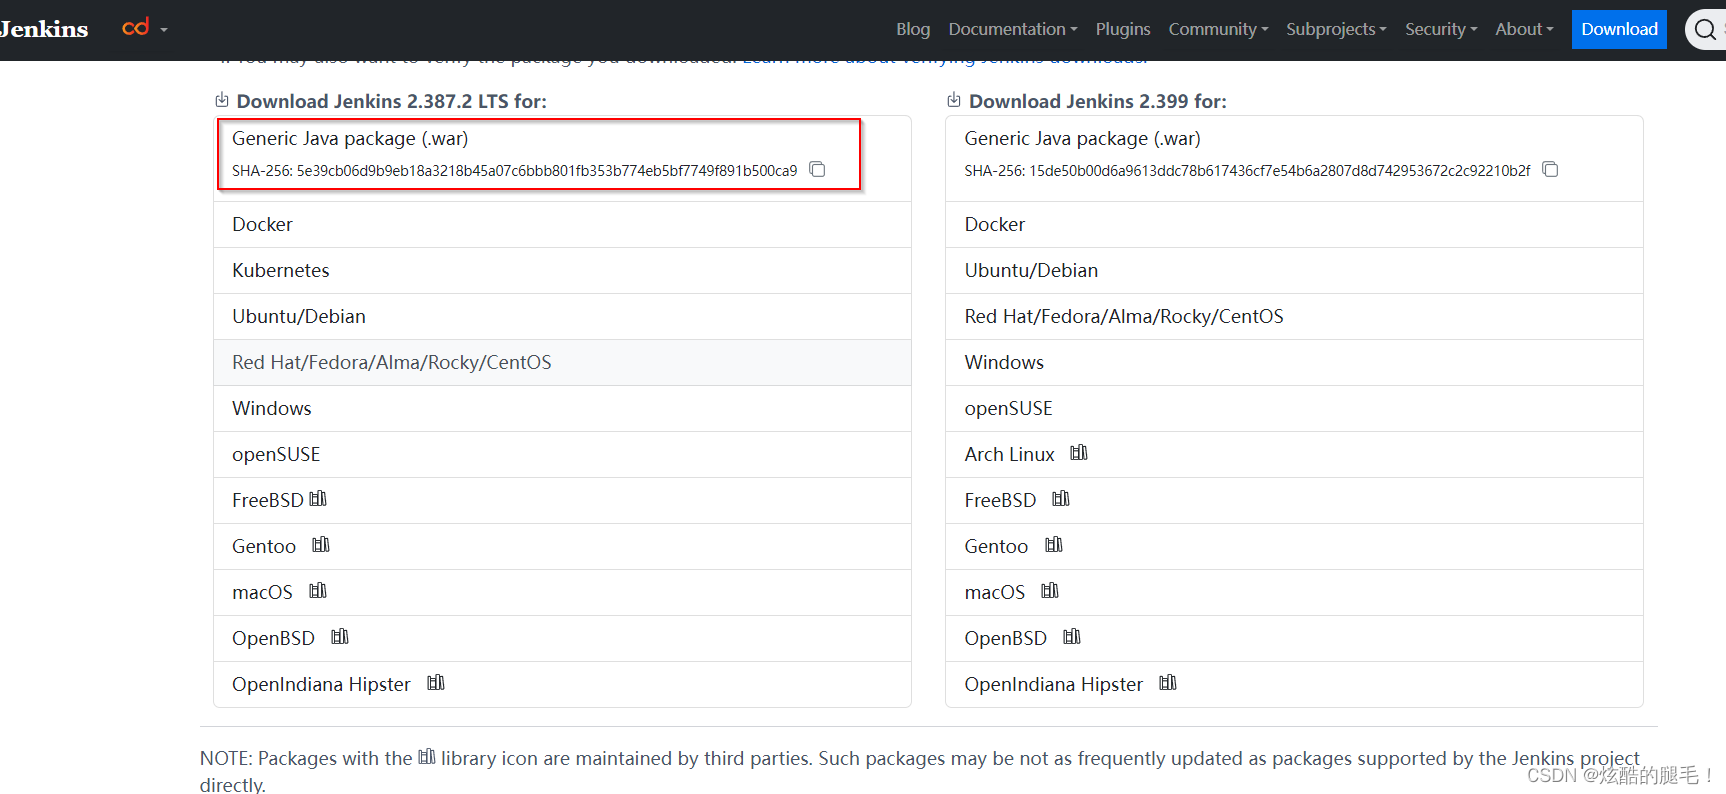Image resolution: width=1726 pixels, height=794 pixels.
Task: Select Windows under LTS downloads
Action: point(562,408)
